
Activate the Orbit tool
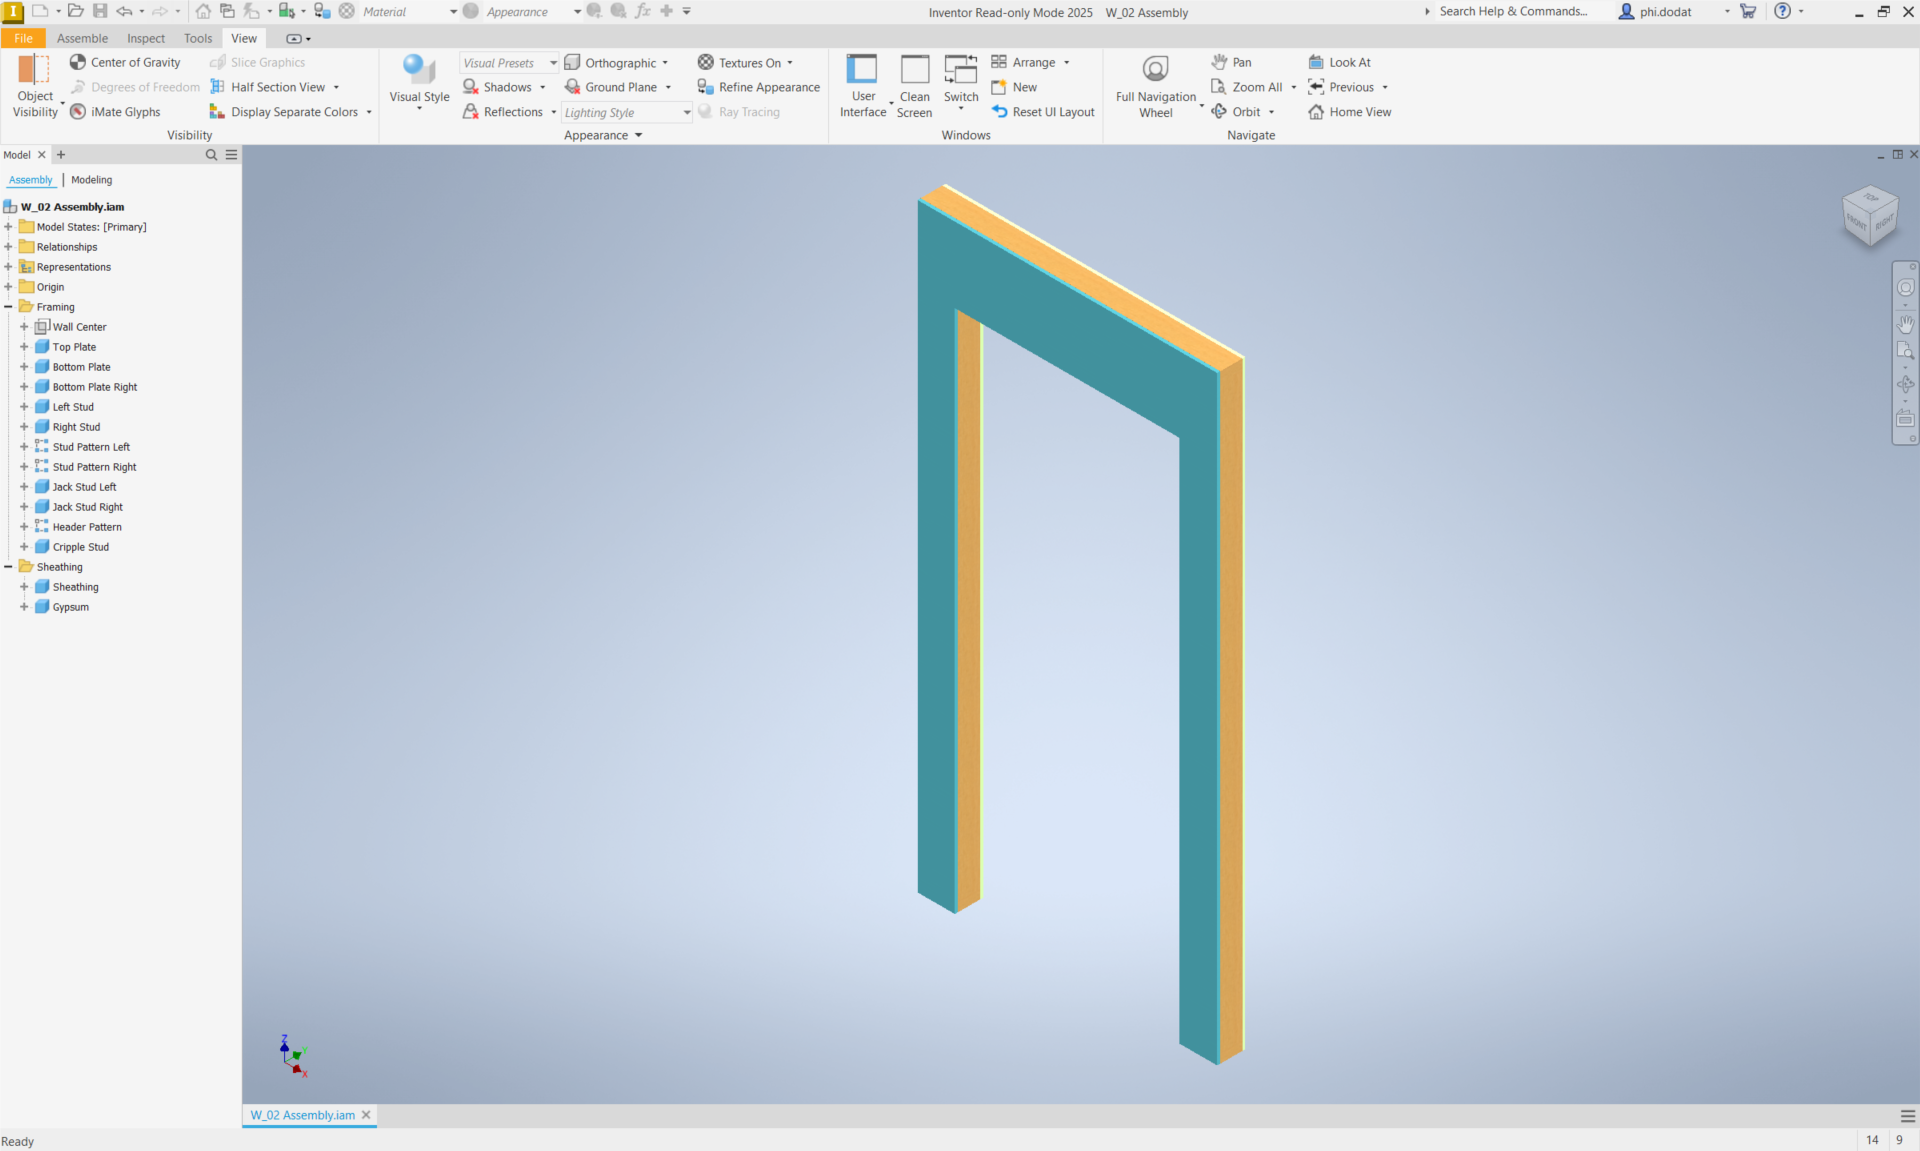coord(1242,112)
